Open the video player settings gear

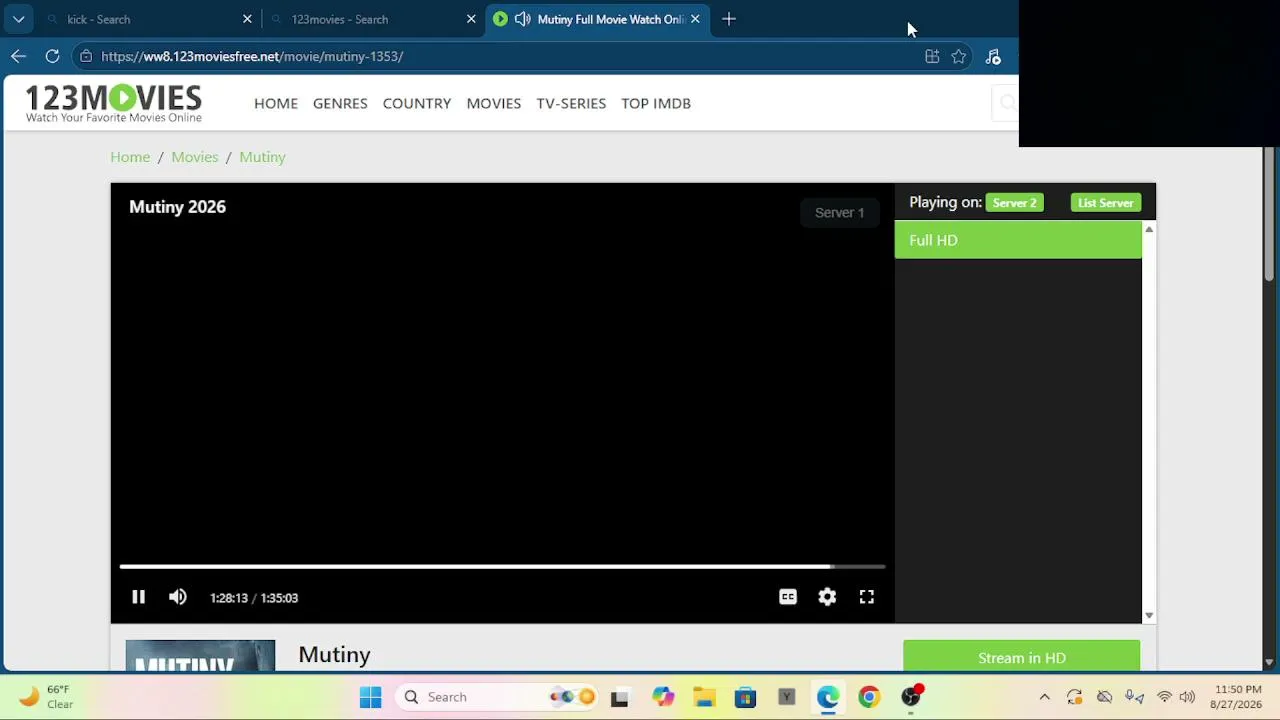point(827,597)
